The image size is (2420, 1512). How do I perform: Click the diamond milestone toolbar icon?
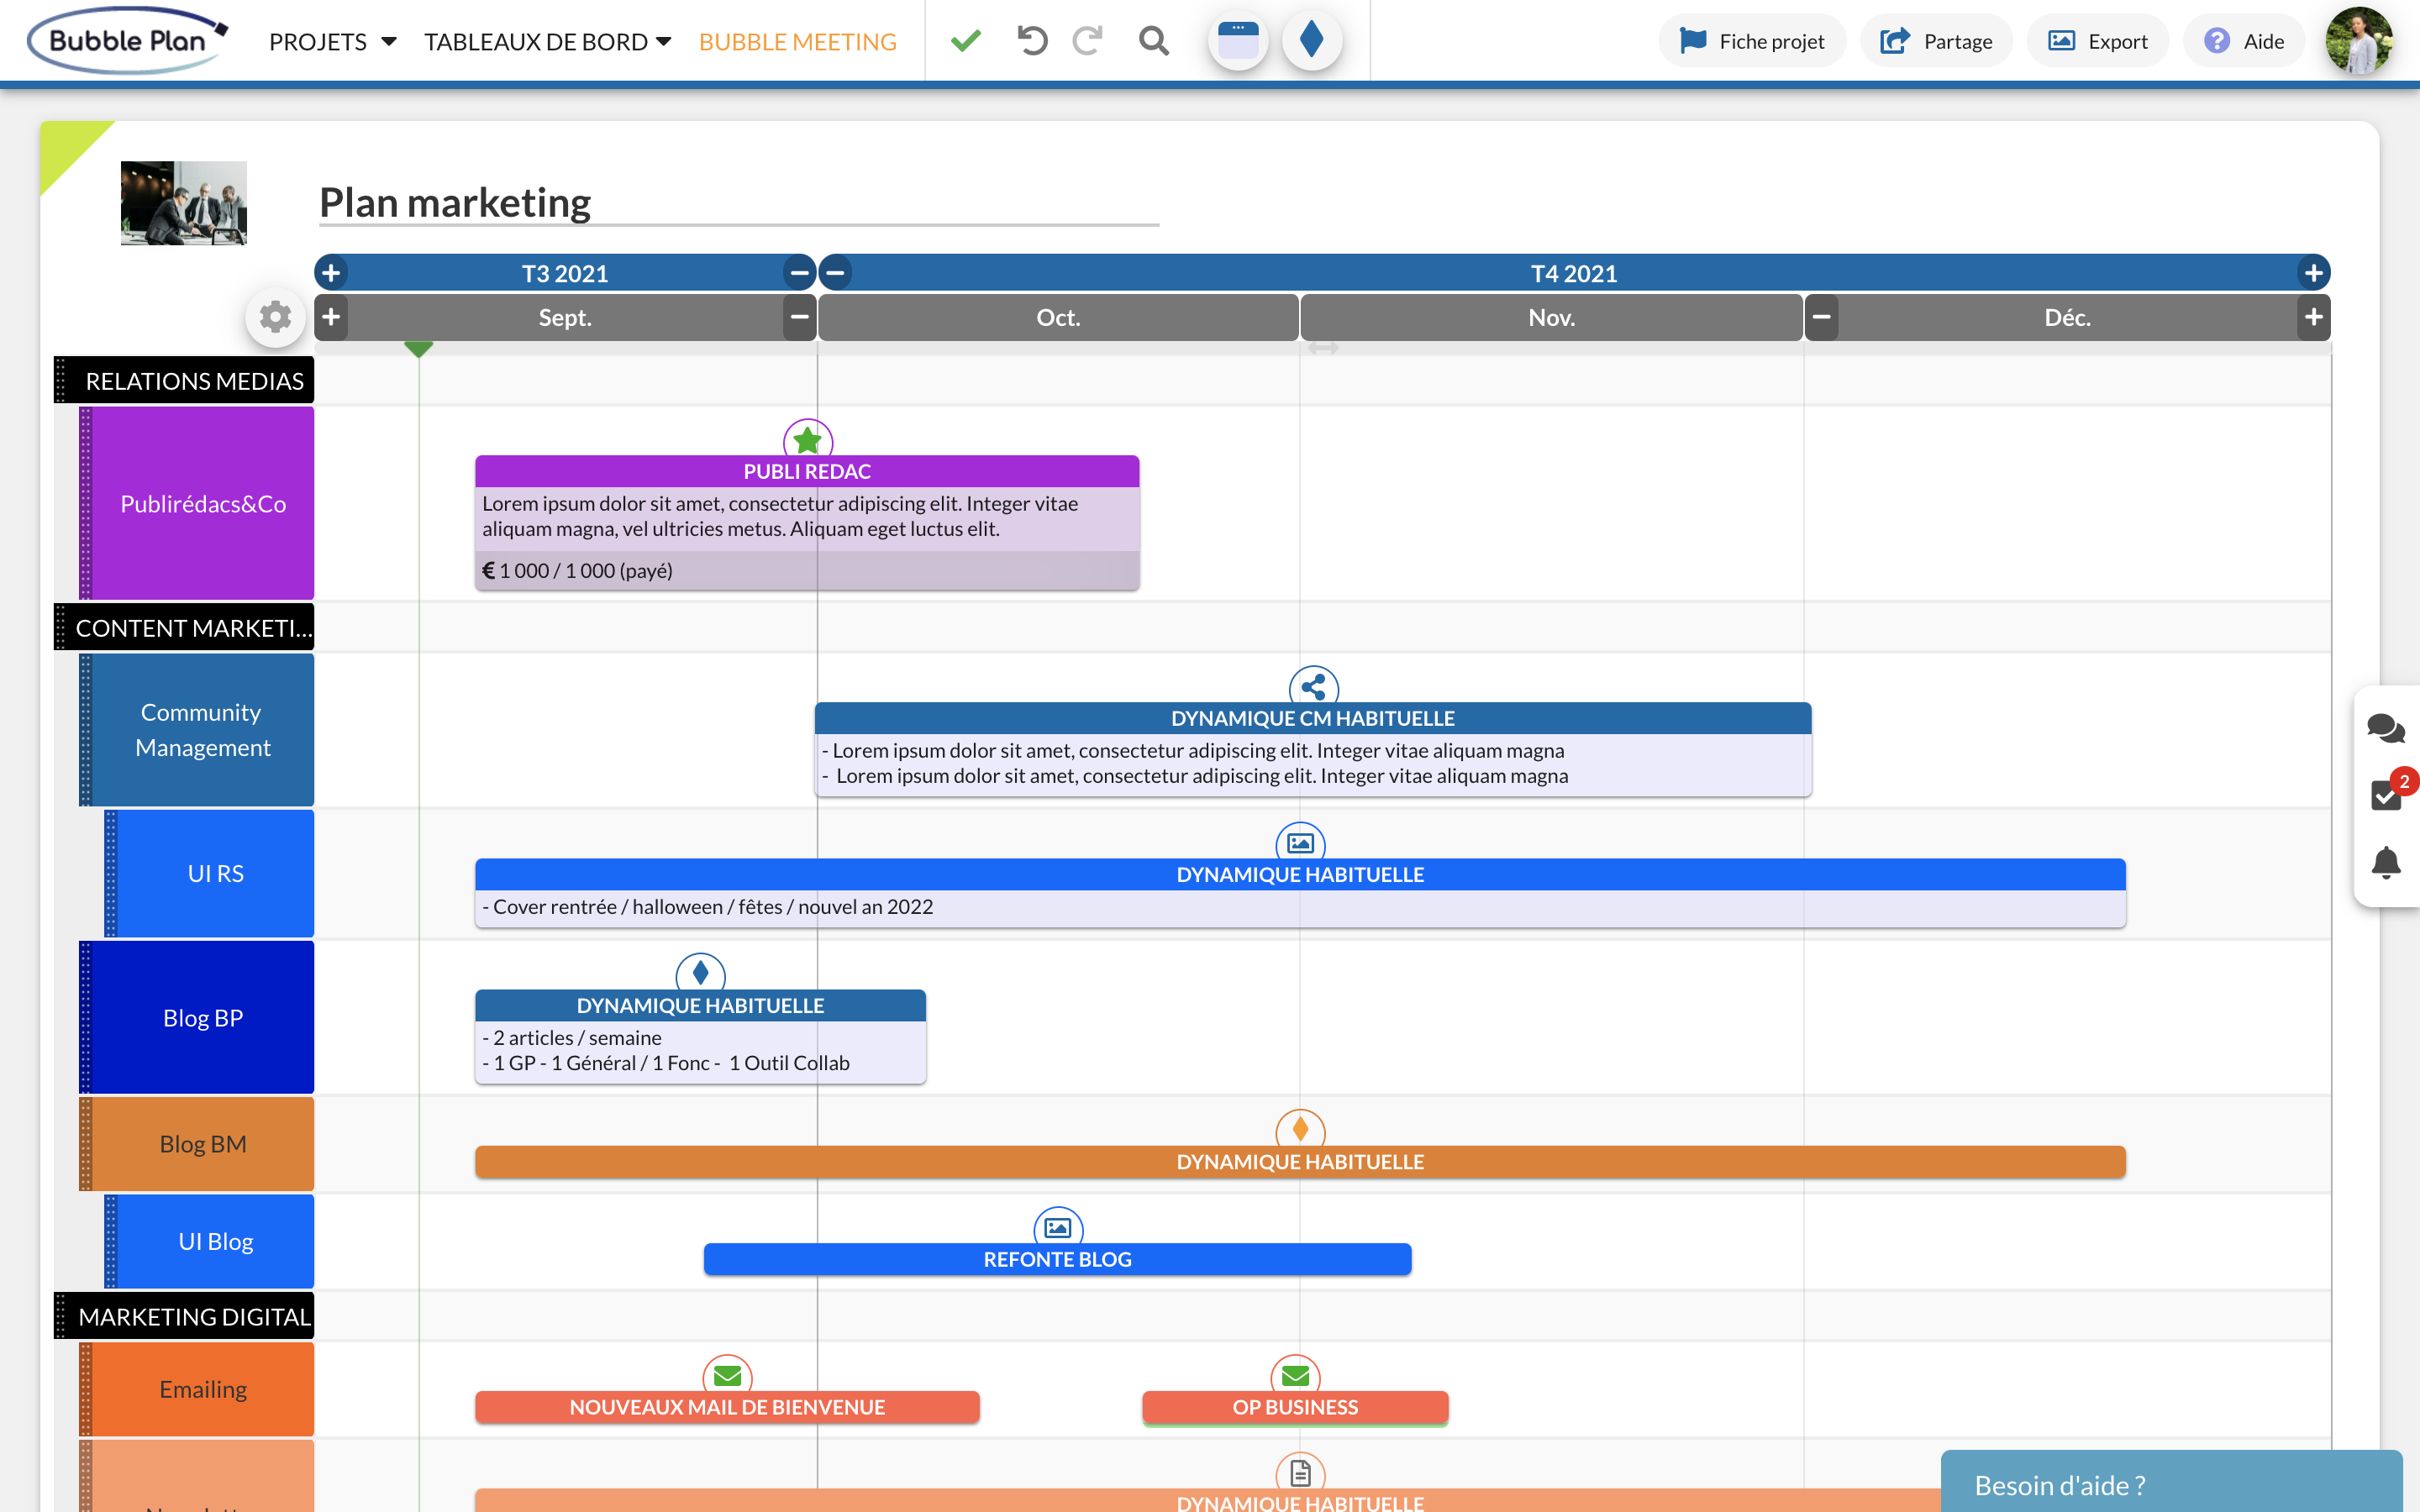coord(1312,41)
